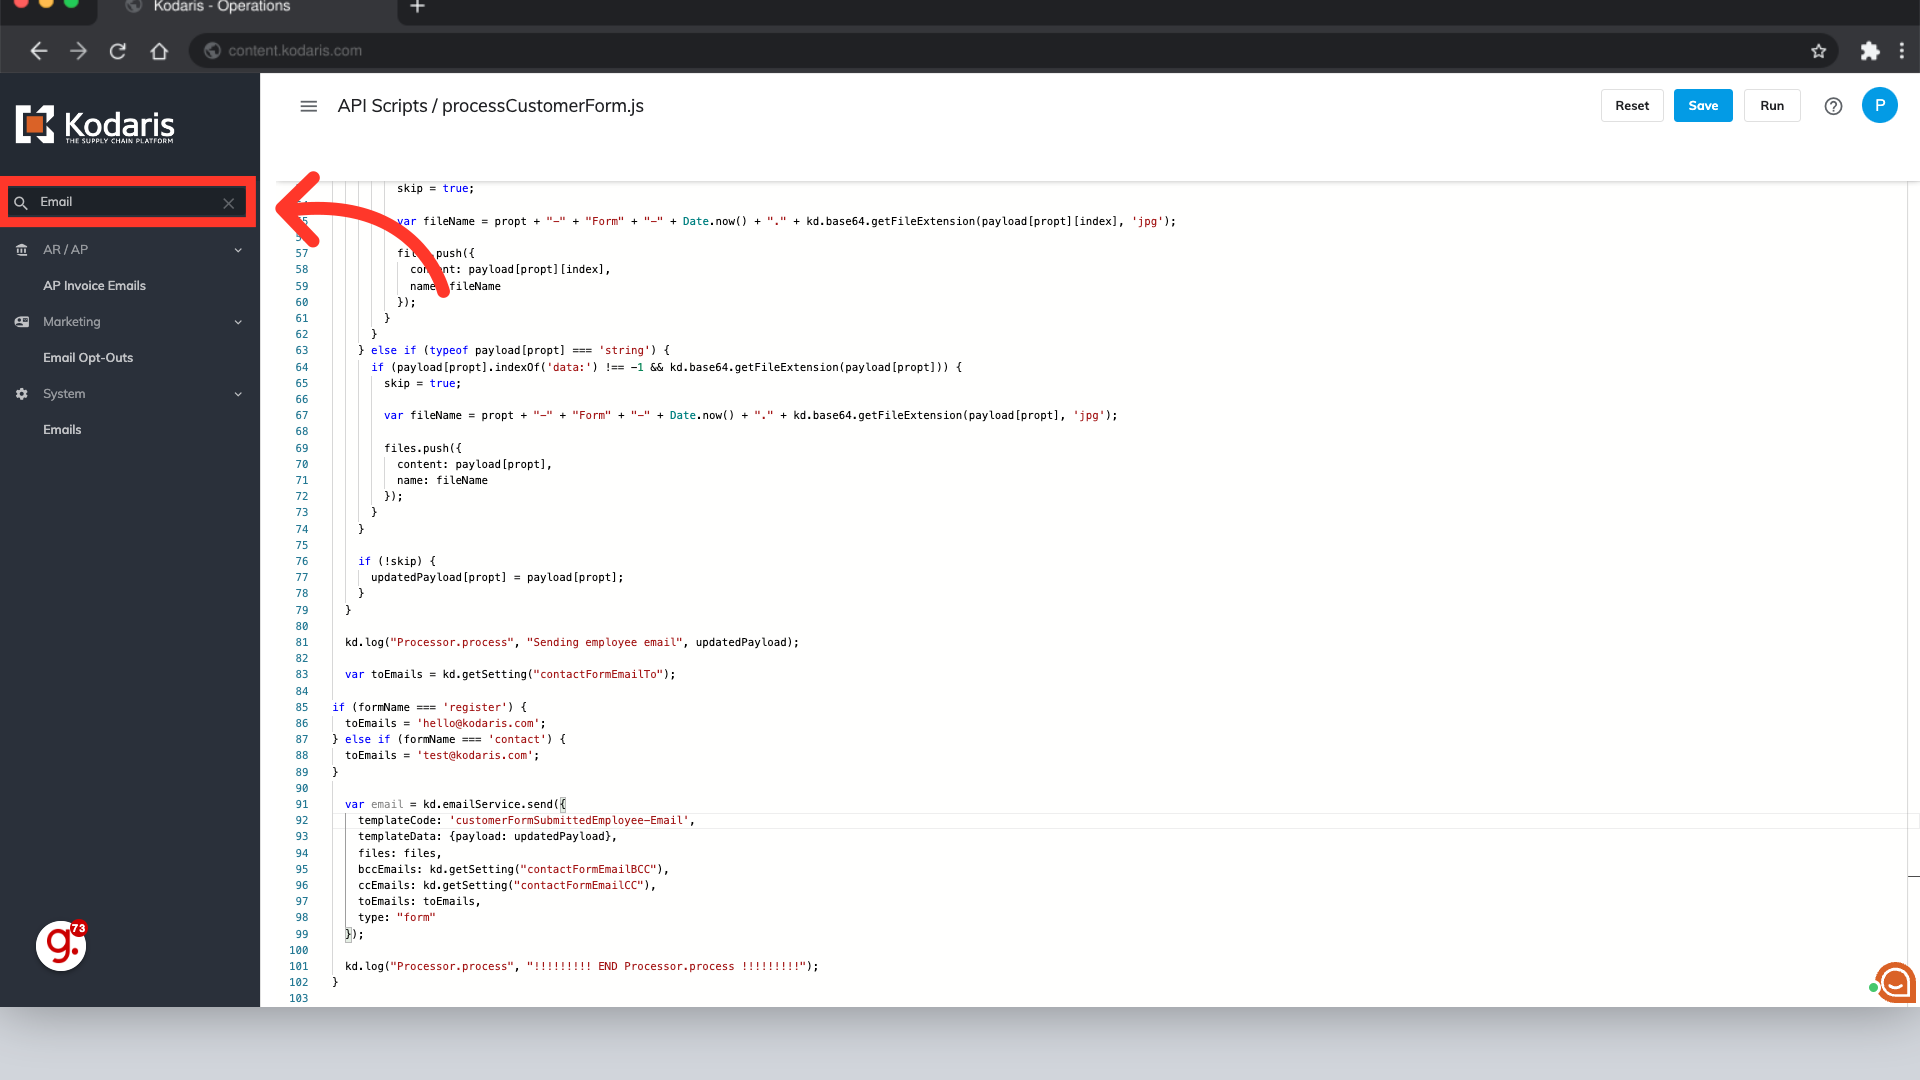
Task: Collapse the AR / AP section
Action: tap(238, 250)
